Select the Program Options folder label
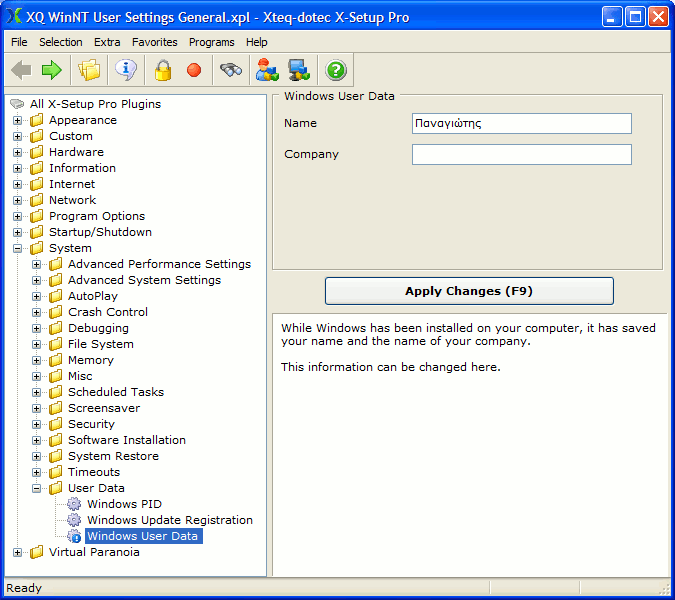675x600 pixels. (97, 216)
